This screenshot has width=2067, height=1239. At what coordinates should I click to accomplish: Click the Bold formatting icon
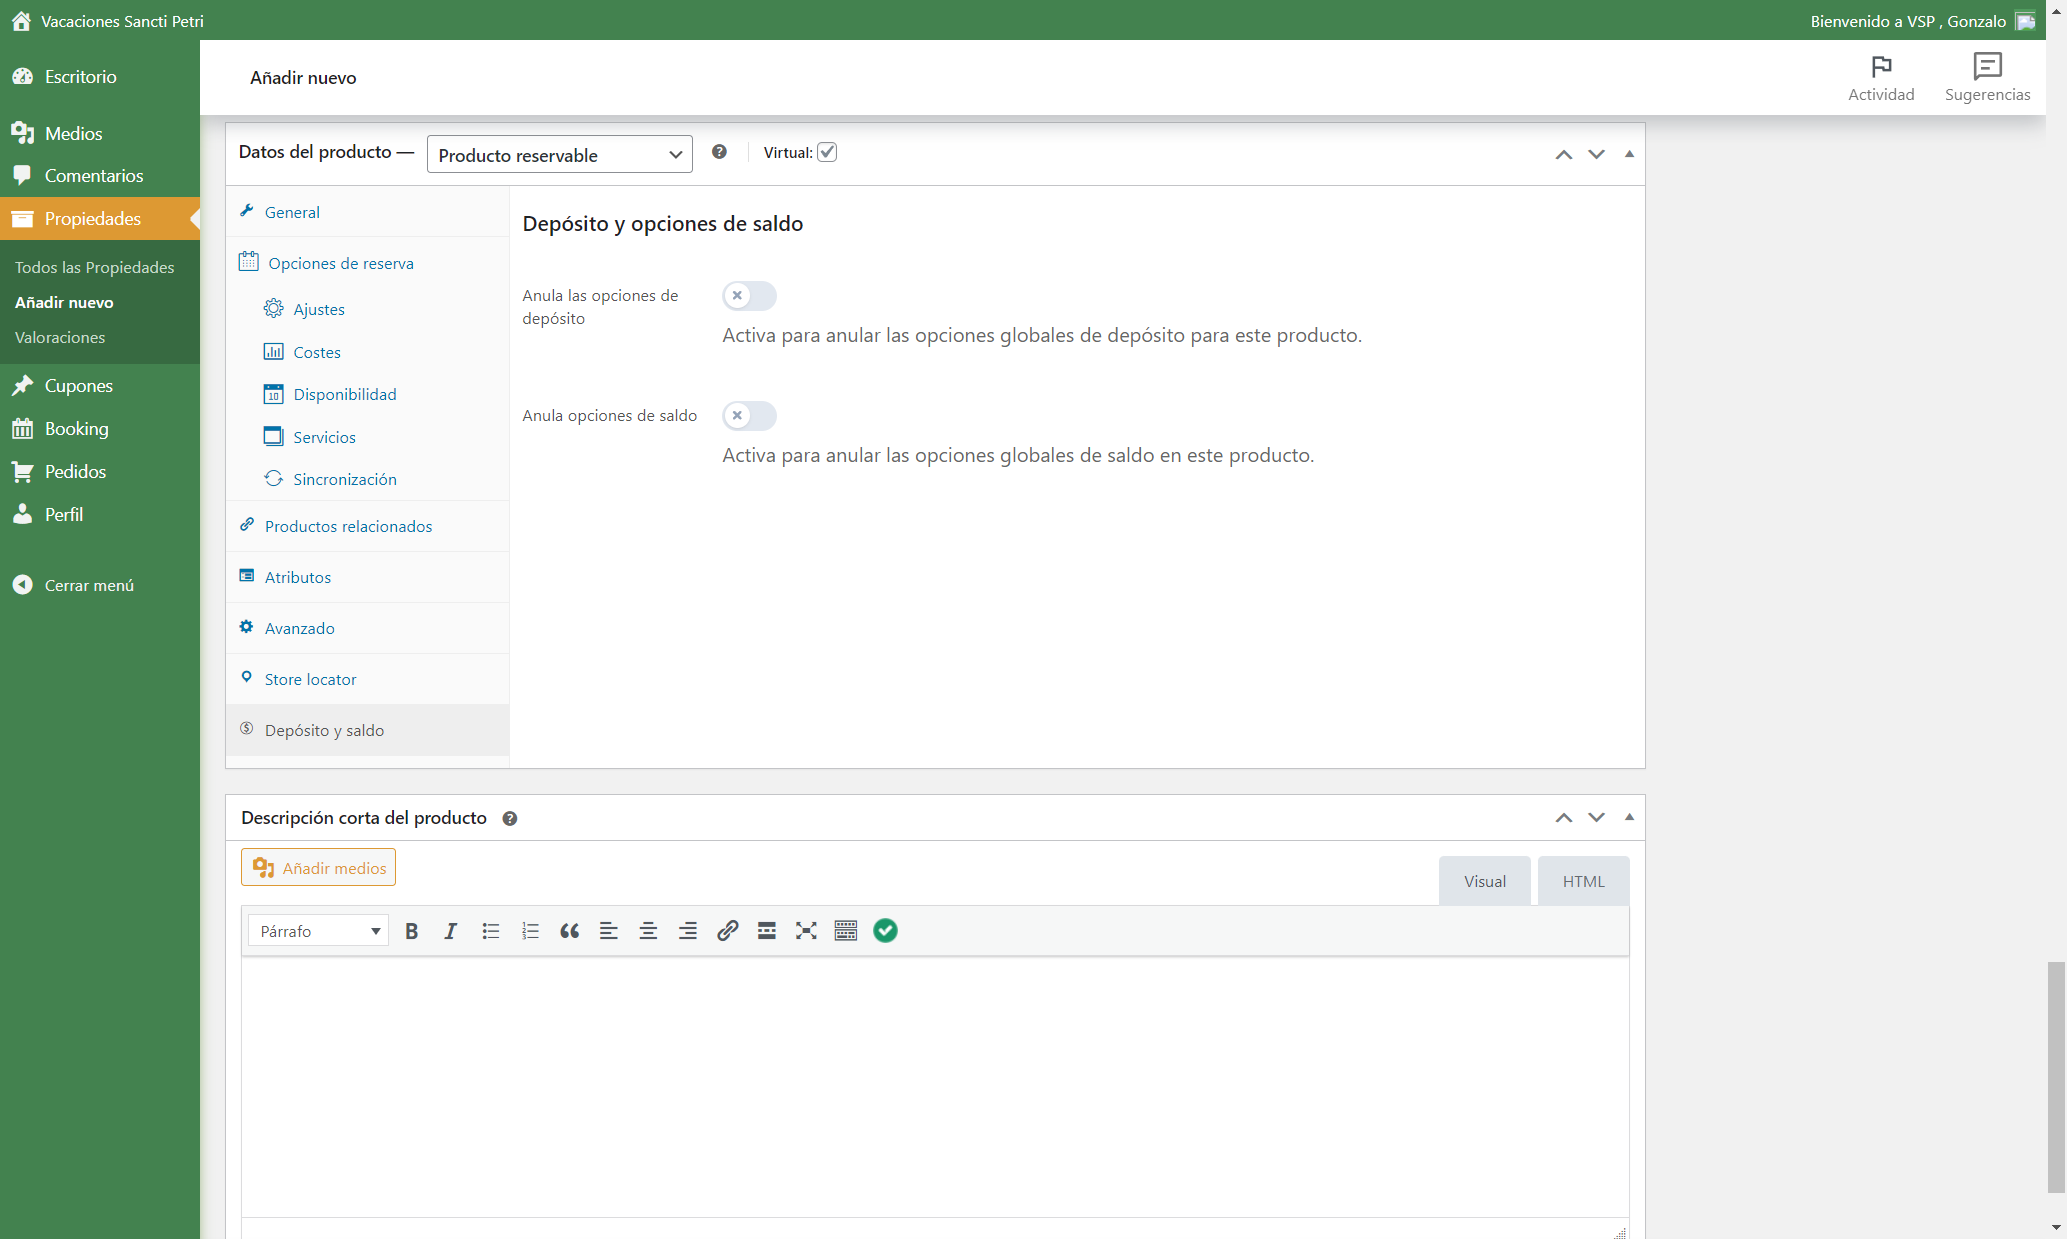[411, 931]
